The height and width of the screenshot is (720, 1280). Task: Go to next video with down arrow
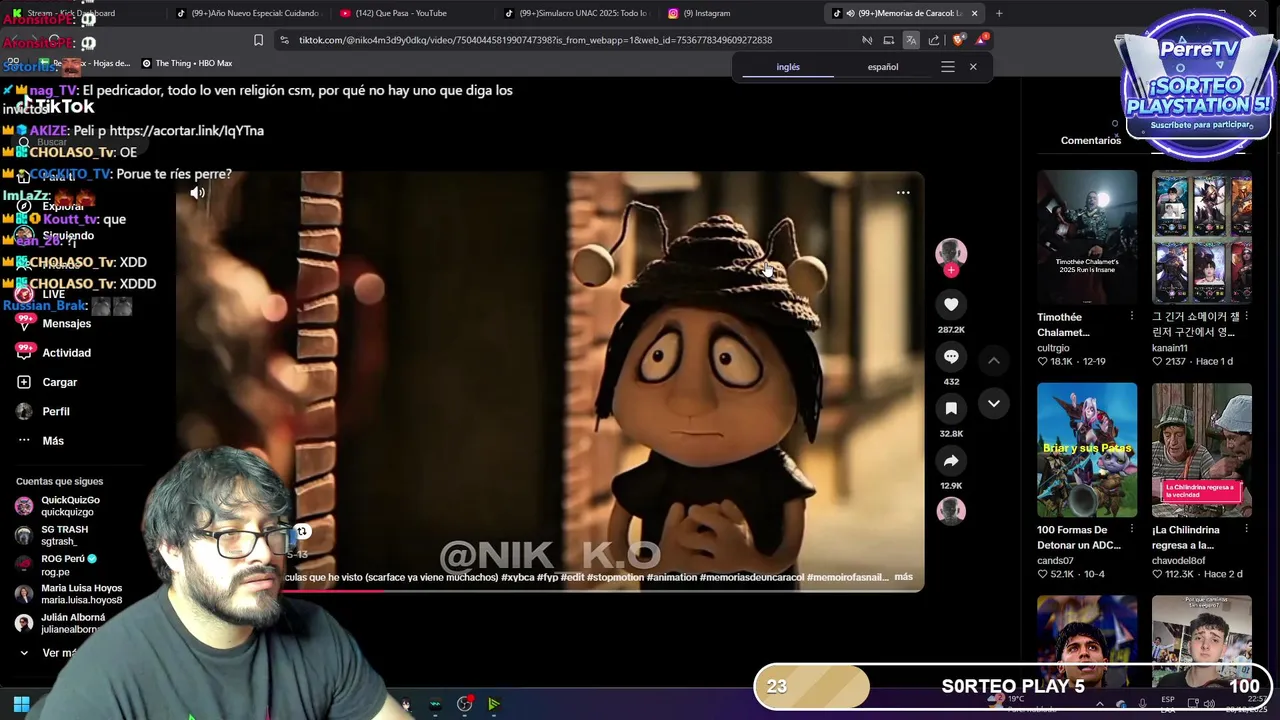994,403
